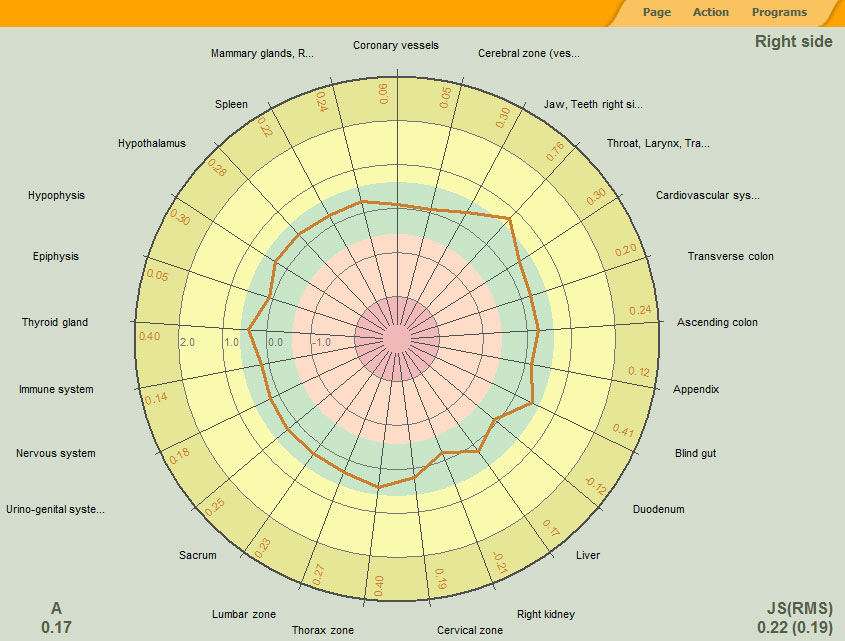845x641 pixels.
Task: Click the 'Immune system' label
Action: click(x=56, y=389)
